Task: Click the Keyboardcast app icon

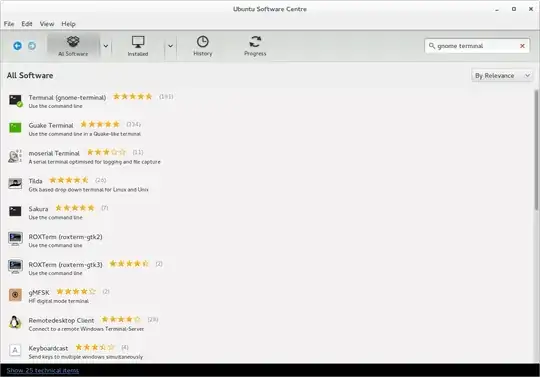Action: (15, 350)
